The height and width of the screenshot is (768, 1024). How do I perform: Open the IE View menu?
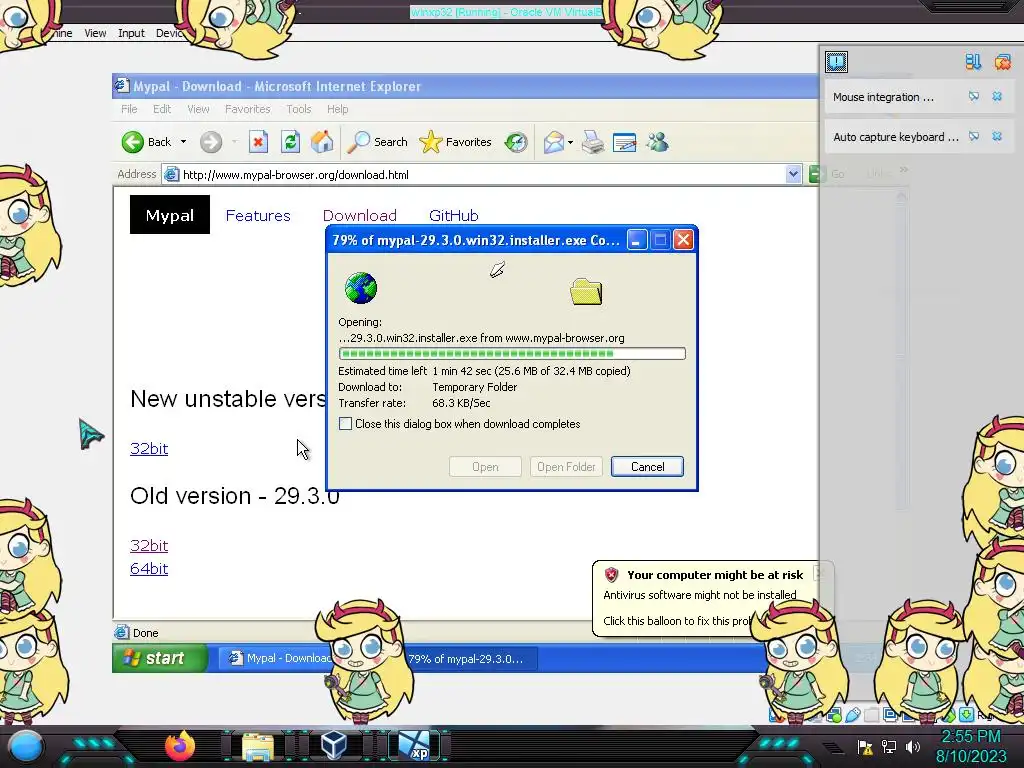click(x=199, y=109)
